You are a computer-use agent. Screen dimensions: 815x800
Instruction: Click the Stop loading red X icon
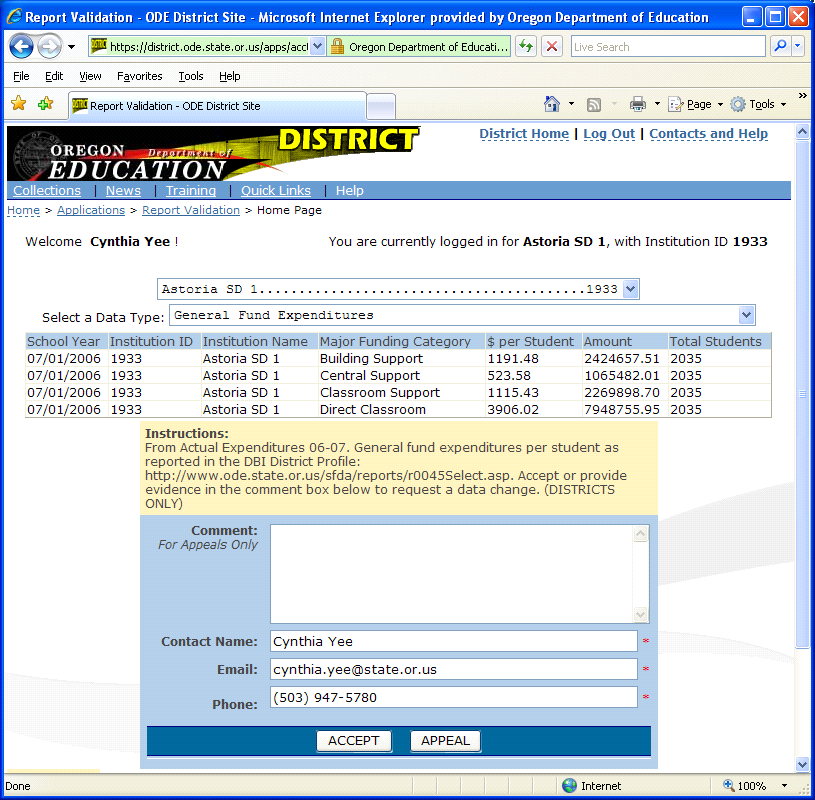tap(551, 47)
